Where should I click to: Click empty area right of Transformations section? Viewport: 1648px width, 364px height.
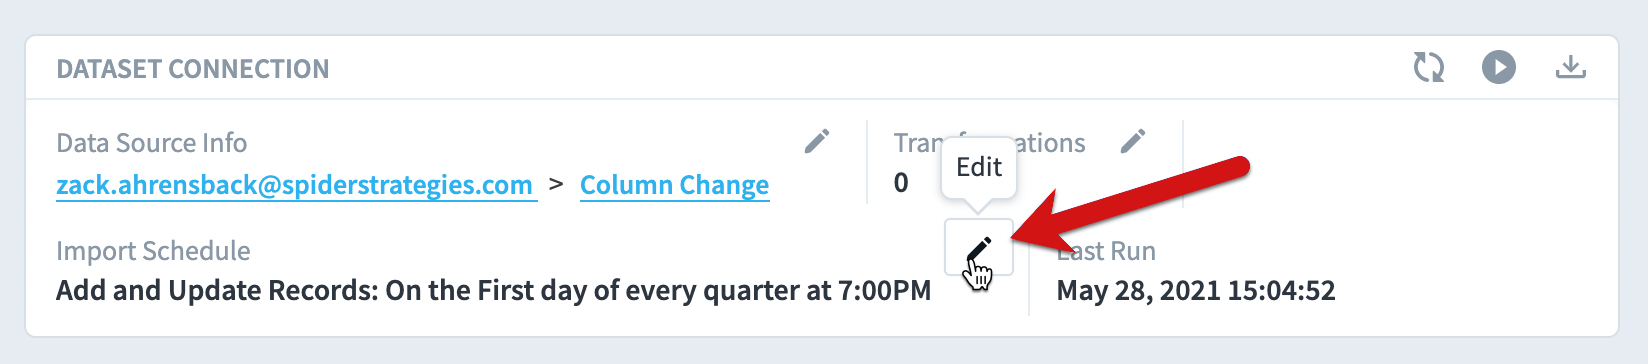point(1400,165)
